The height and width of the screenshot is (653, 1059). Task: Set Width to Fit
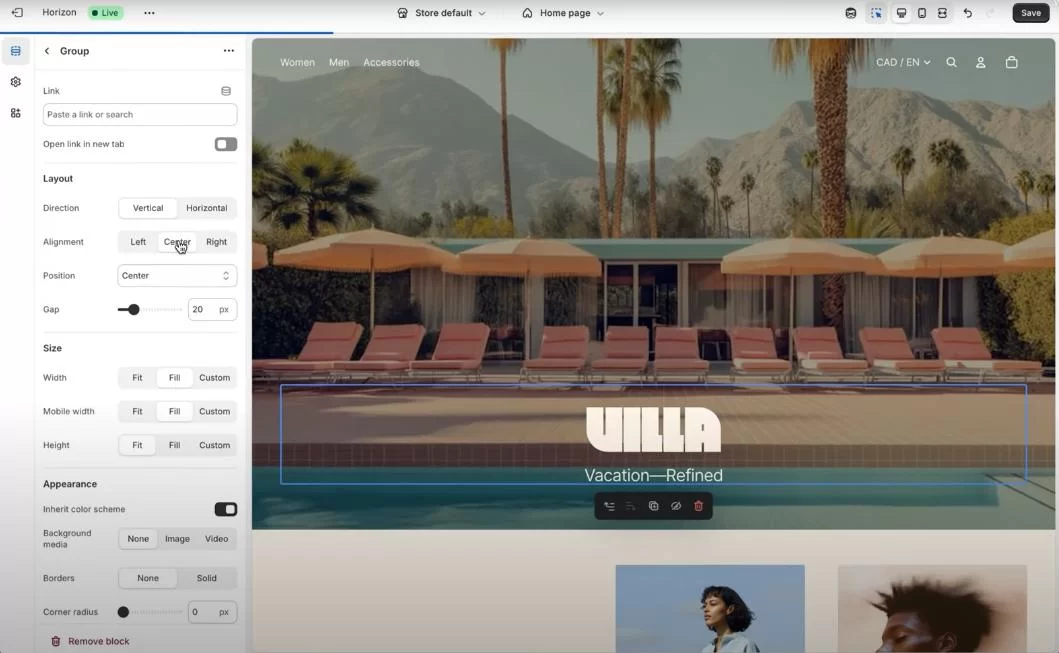(137, 377)
